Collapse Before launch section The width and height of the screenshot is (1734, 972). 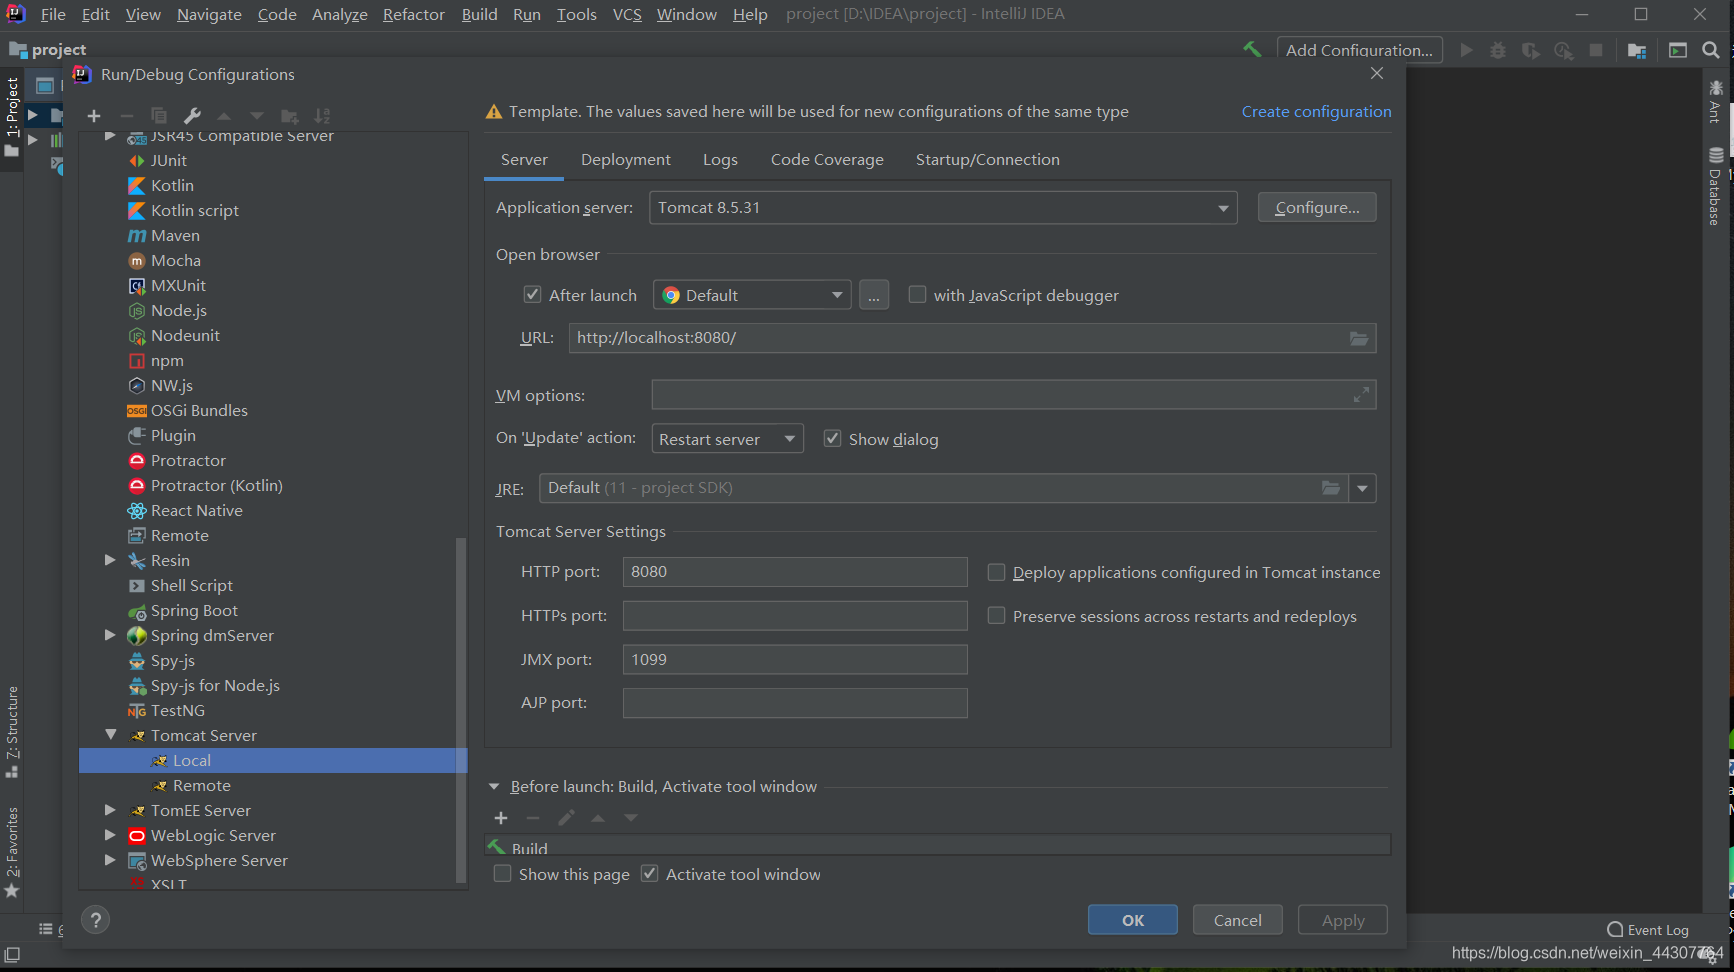[494, 787]
